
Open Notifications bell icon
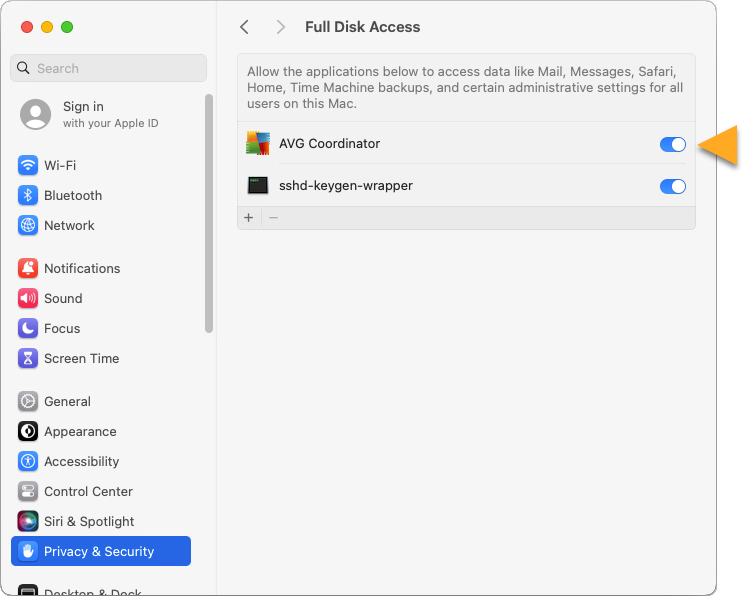28,268
